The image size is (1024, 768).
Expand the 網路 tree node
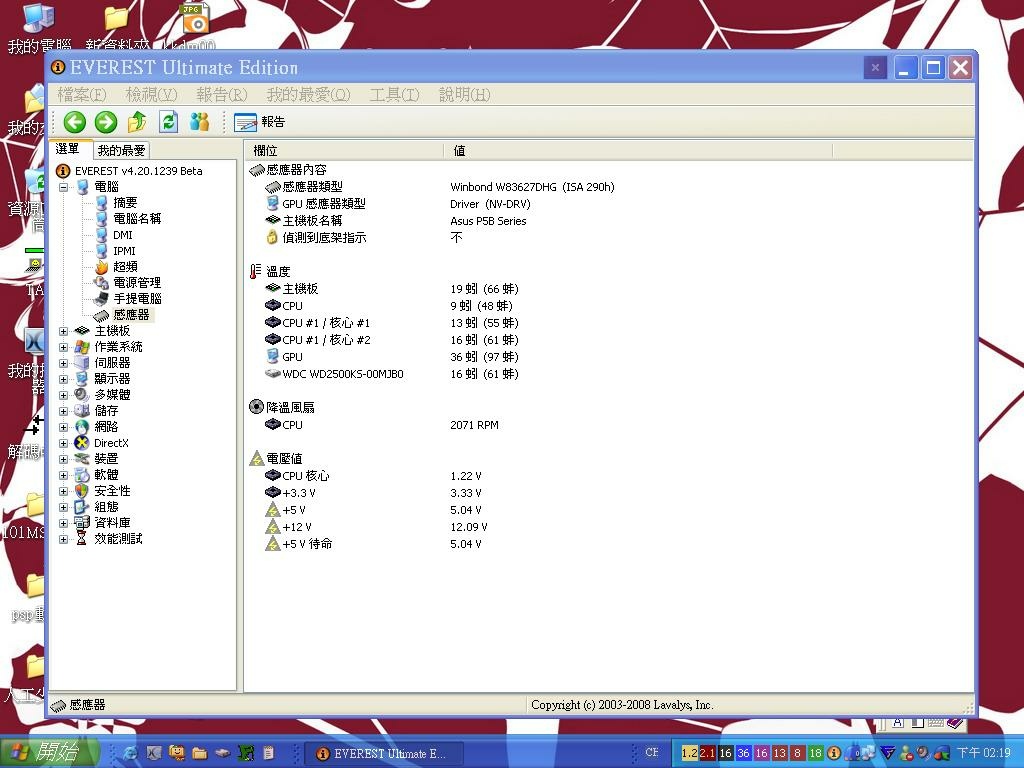[63, 427]
